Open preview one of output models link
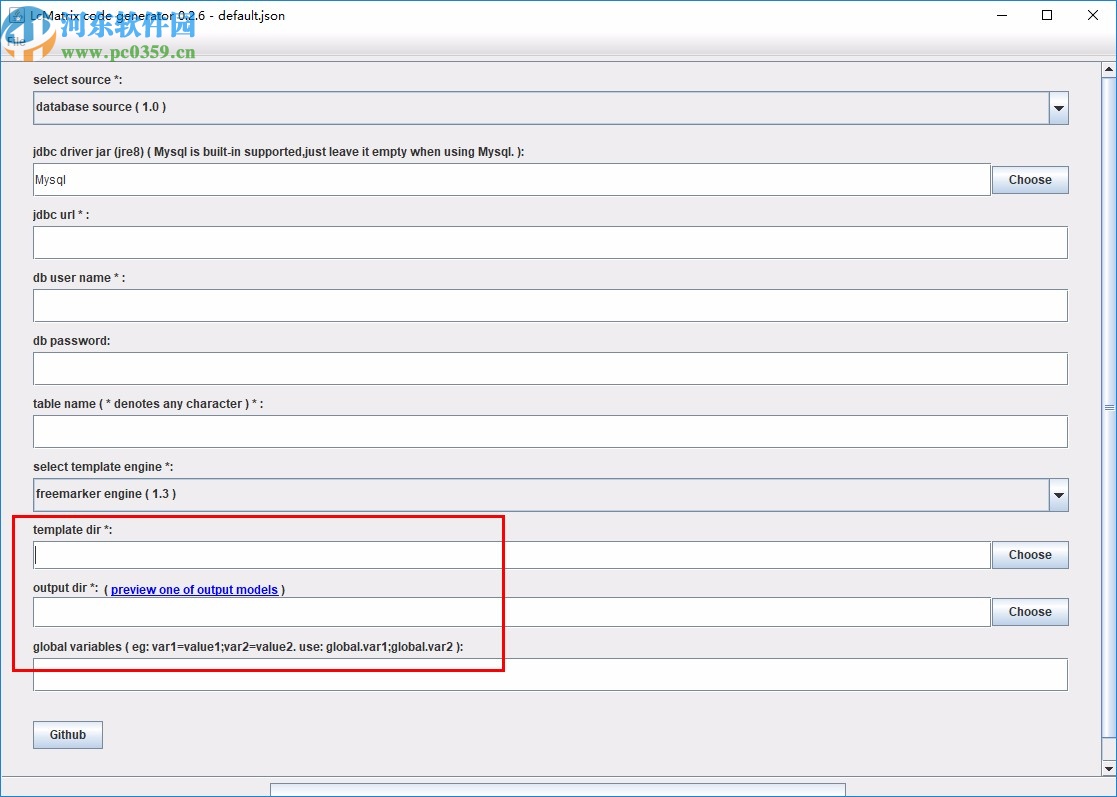The height and width of the screenshot is (797, 1117). [194, 590]
